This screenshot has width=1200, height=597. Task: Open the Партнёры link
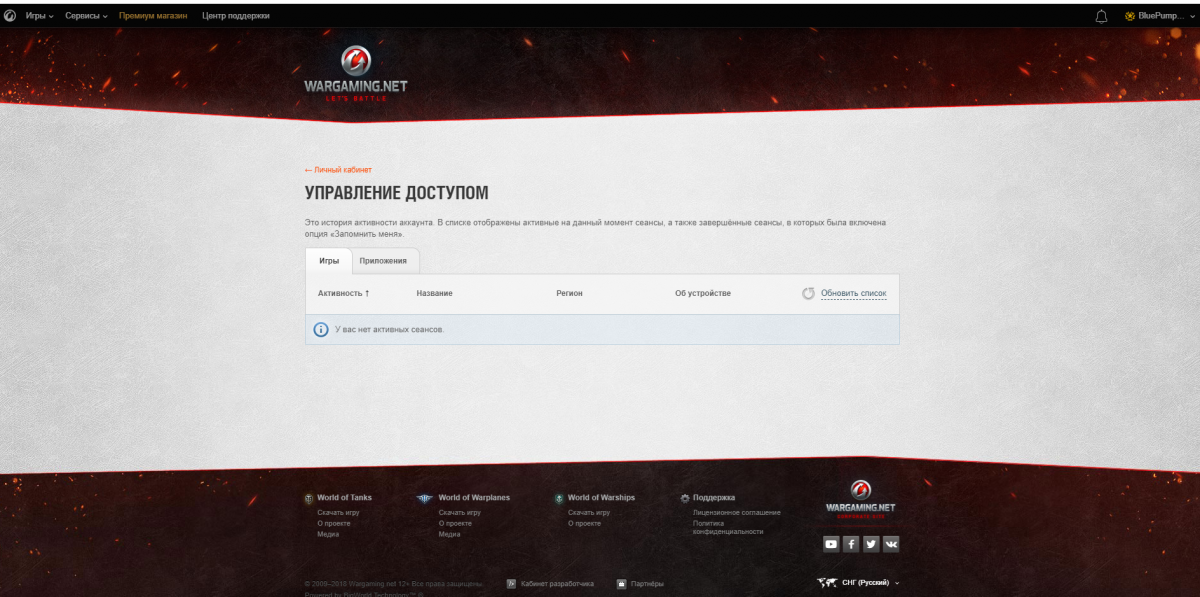click(647, 583)
